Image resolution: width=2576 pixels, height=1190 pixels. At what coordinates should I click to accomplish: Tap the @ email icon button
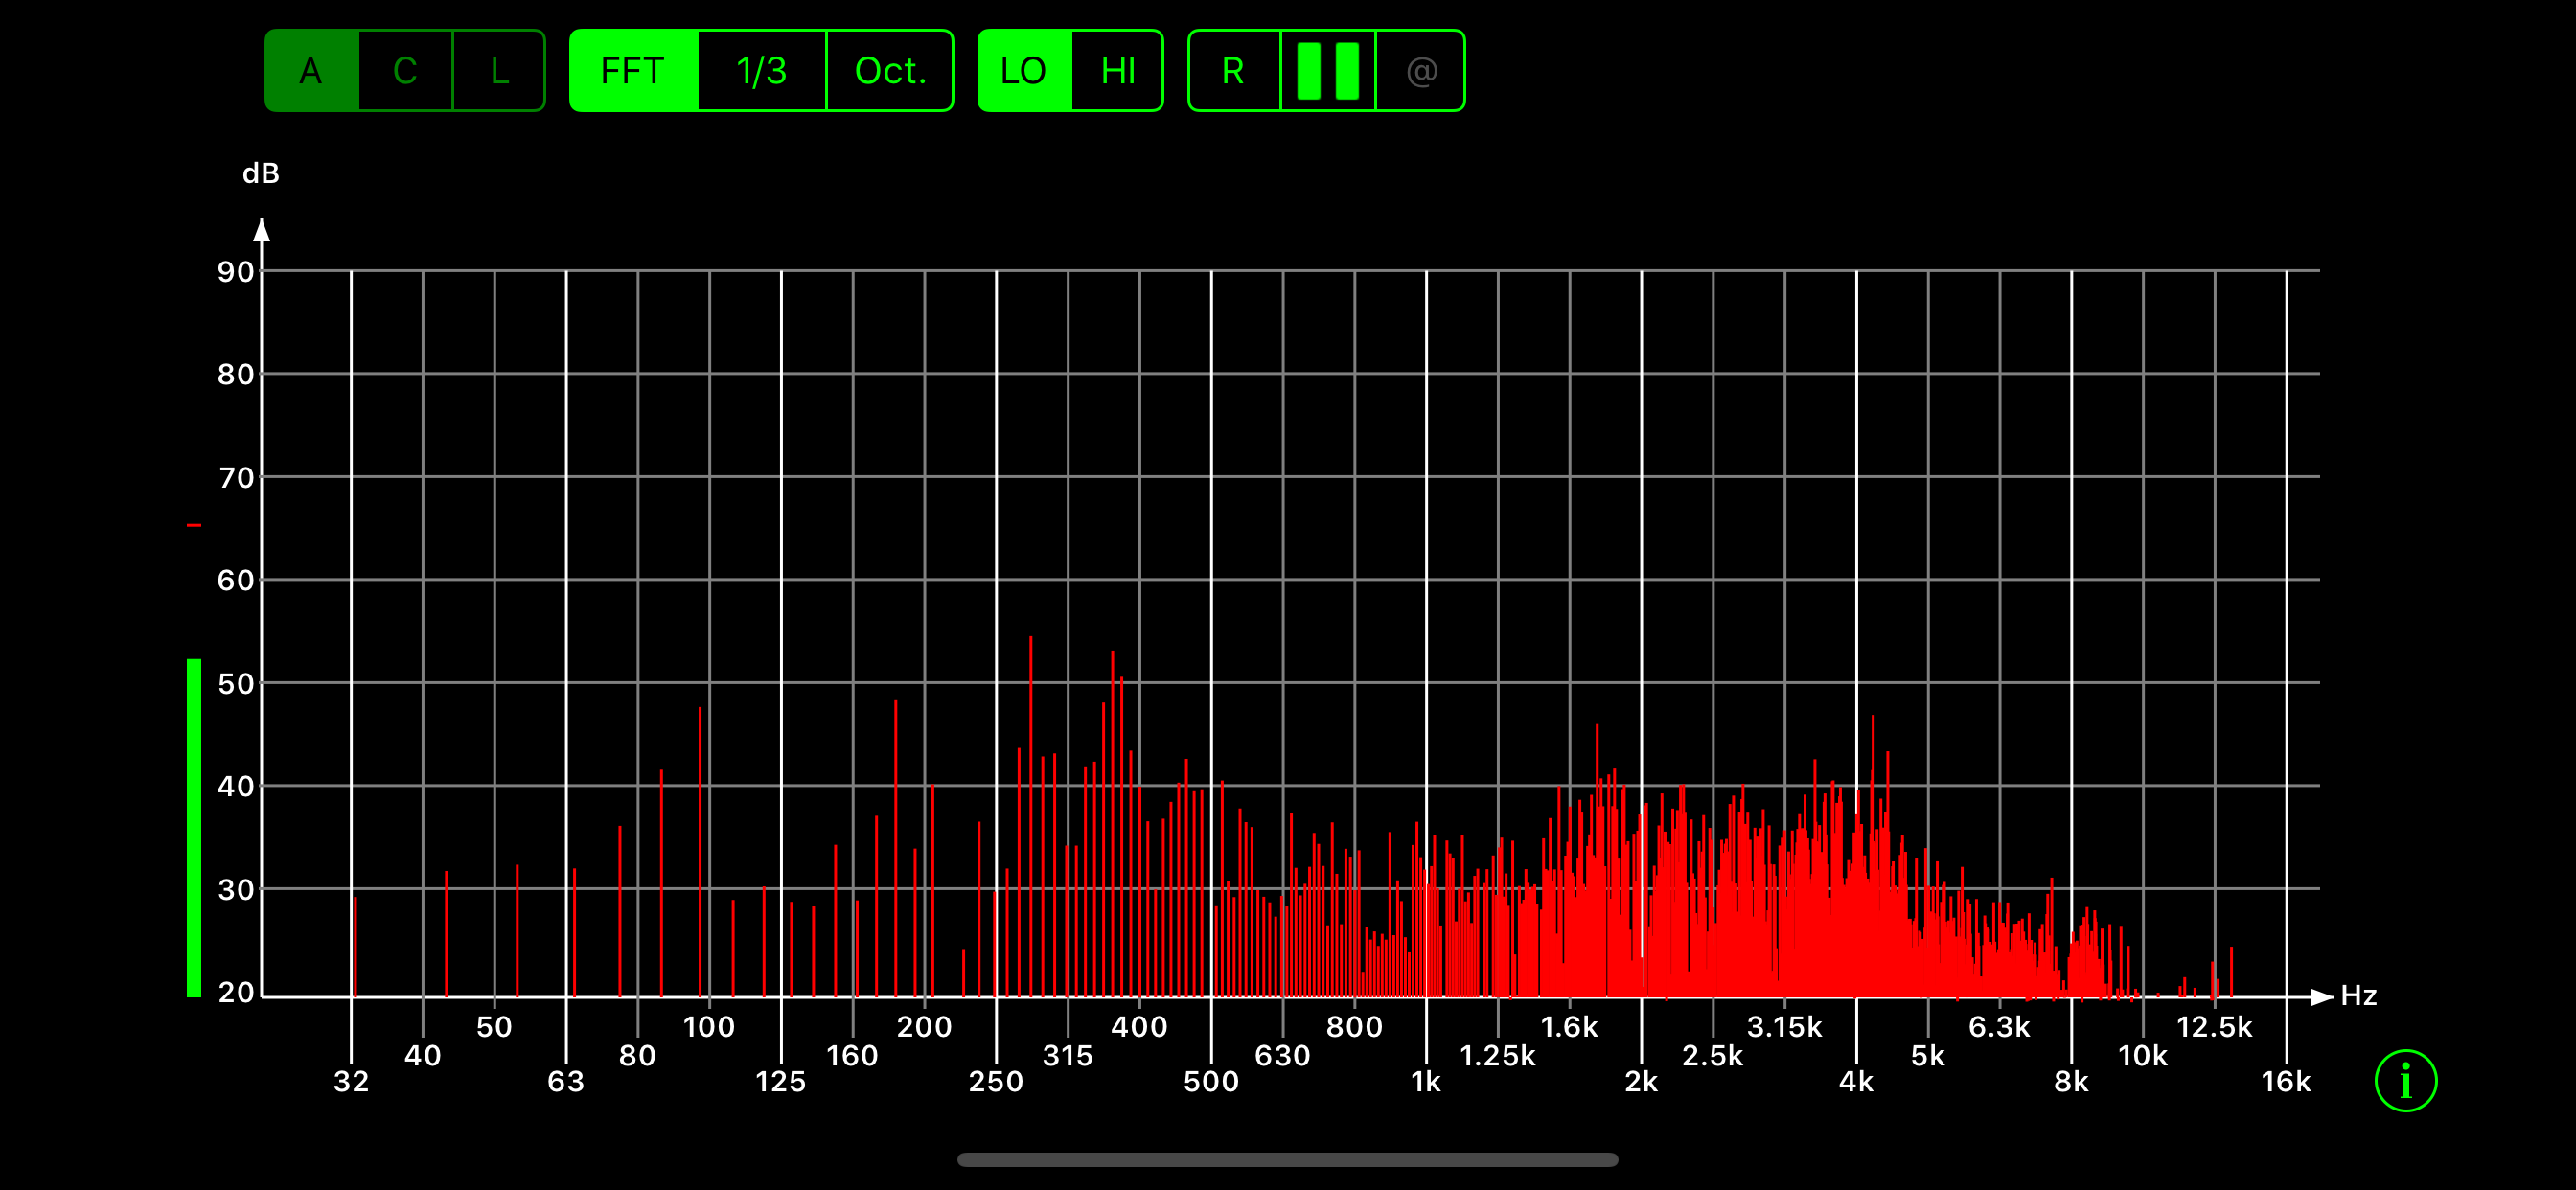[x=1421, y=71]
